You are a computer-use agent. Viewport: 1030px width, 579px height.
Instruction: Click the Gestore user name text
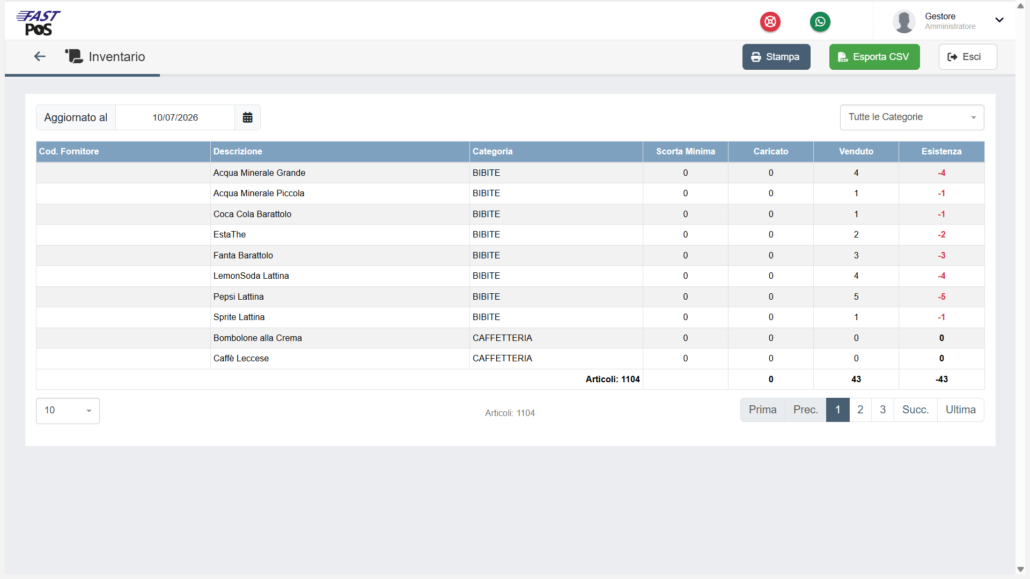point(940,16)
